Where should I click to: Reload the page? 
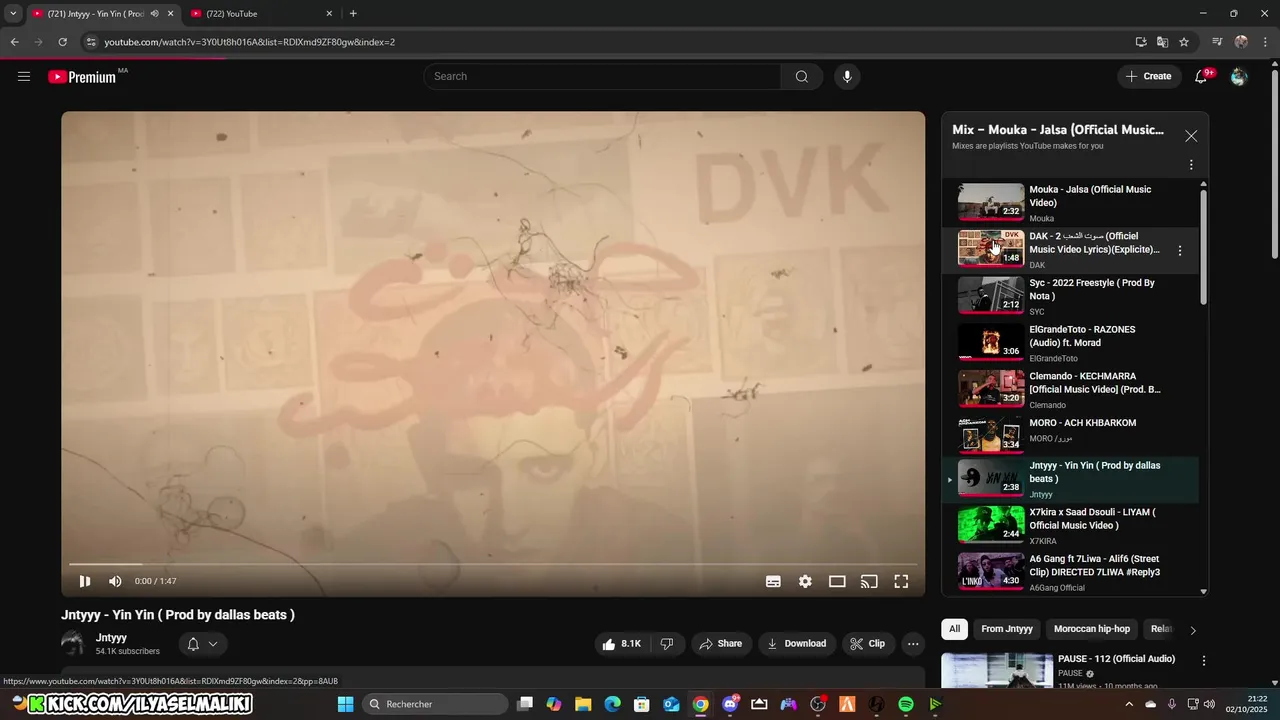(62, 42)
